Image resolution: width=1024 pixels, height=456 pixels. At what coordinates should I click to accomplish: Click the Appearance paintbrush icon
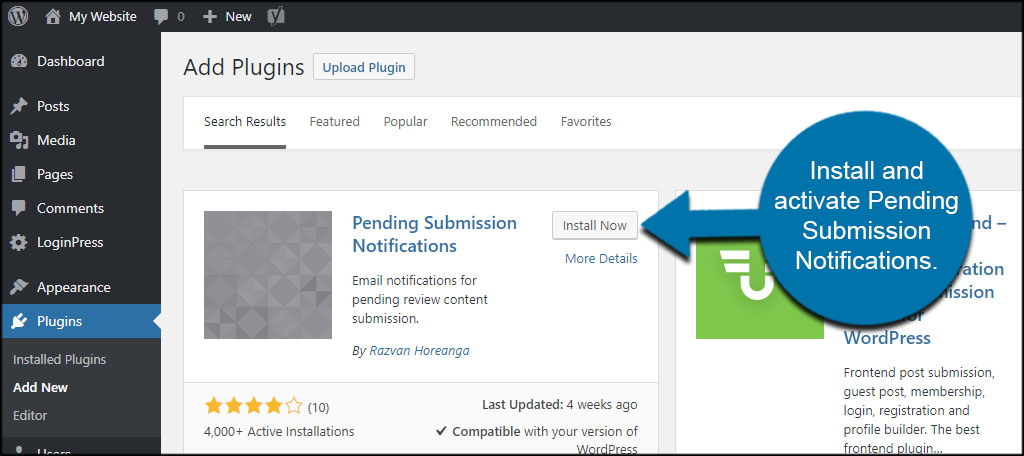(19, 287)
